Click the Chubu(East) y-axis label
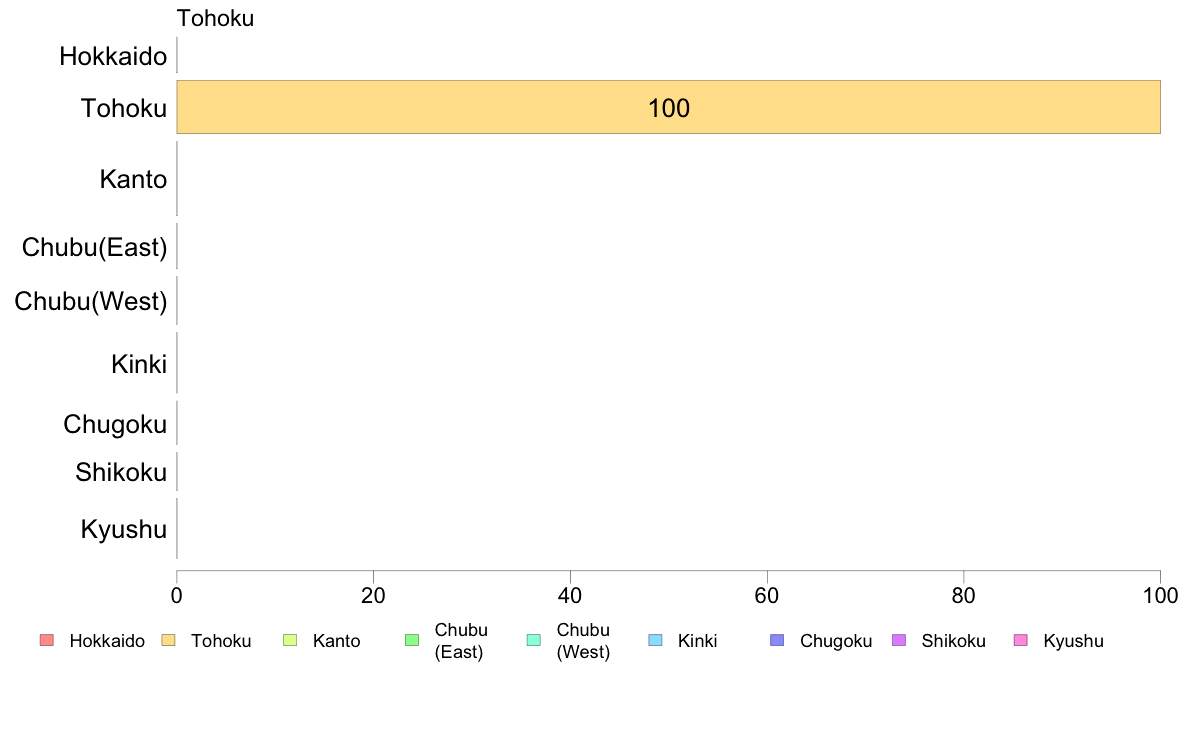This screenshot has height=736, width=1188. pyautogui.click(x=95, y=247)
